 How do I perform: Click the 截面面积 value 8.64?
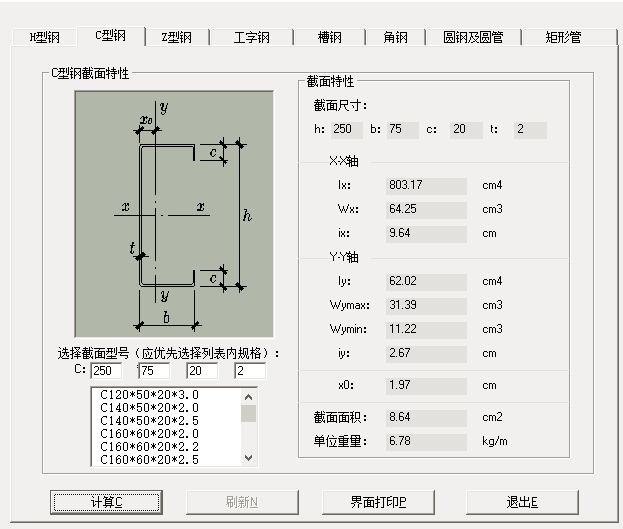pos(426,418)
